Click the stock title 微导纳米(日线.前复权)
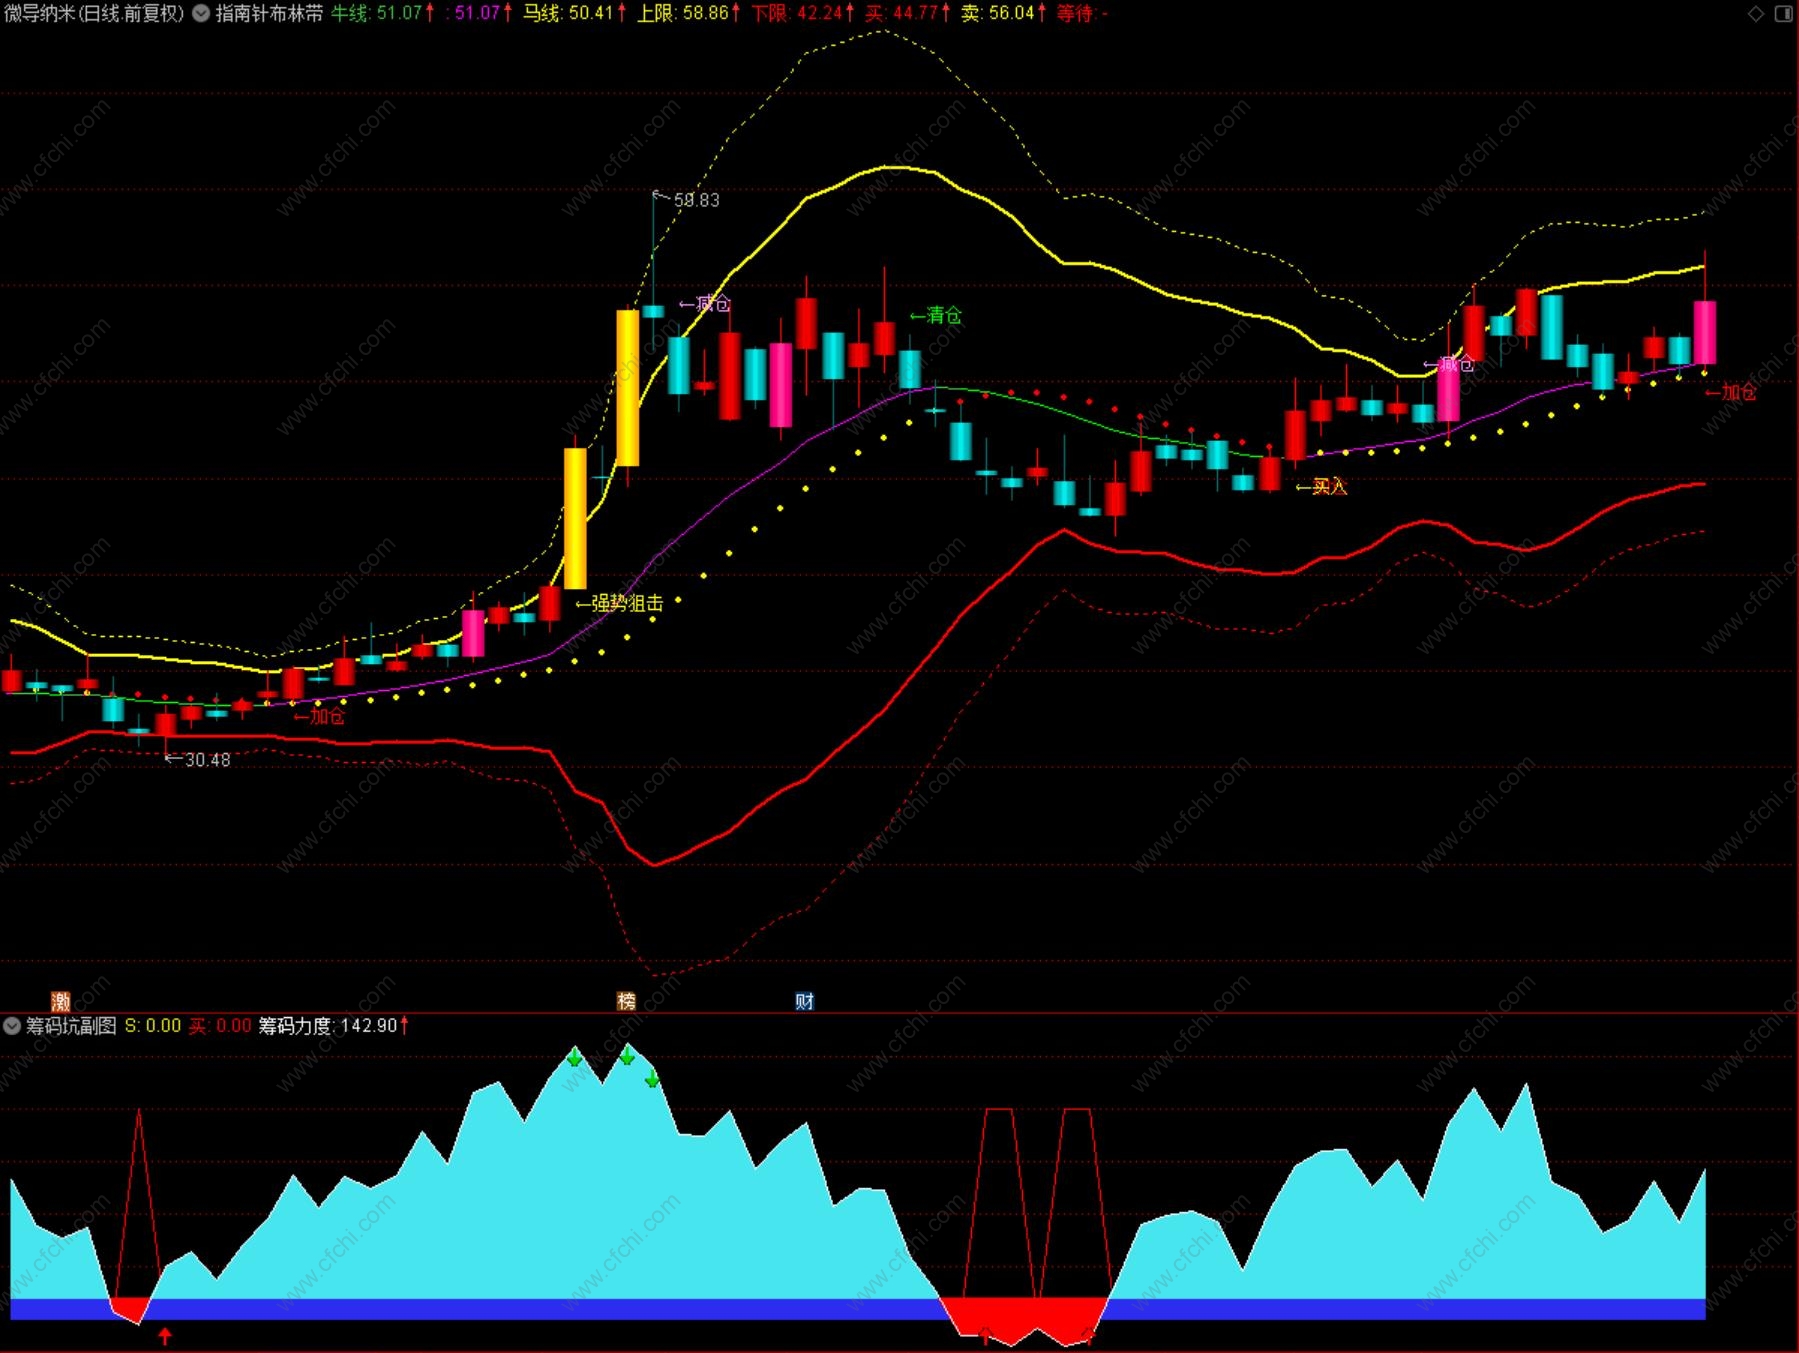 (x=94, y=13)
